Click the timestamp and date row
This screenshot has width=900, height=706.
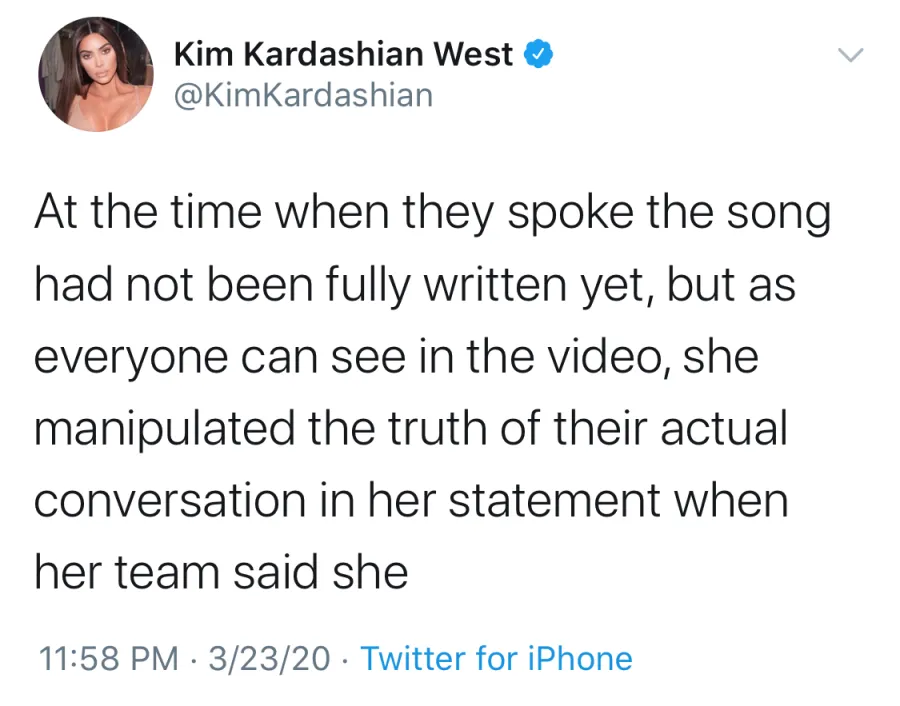tap(330, 659)
